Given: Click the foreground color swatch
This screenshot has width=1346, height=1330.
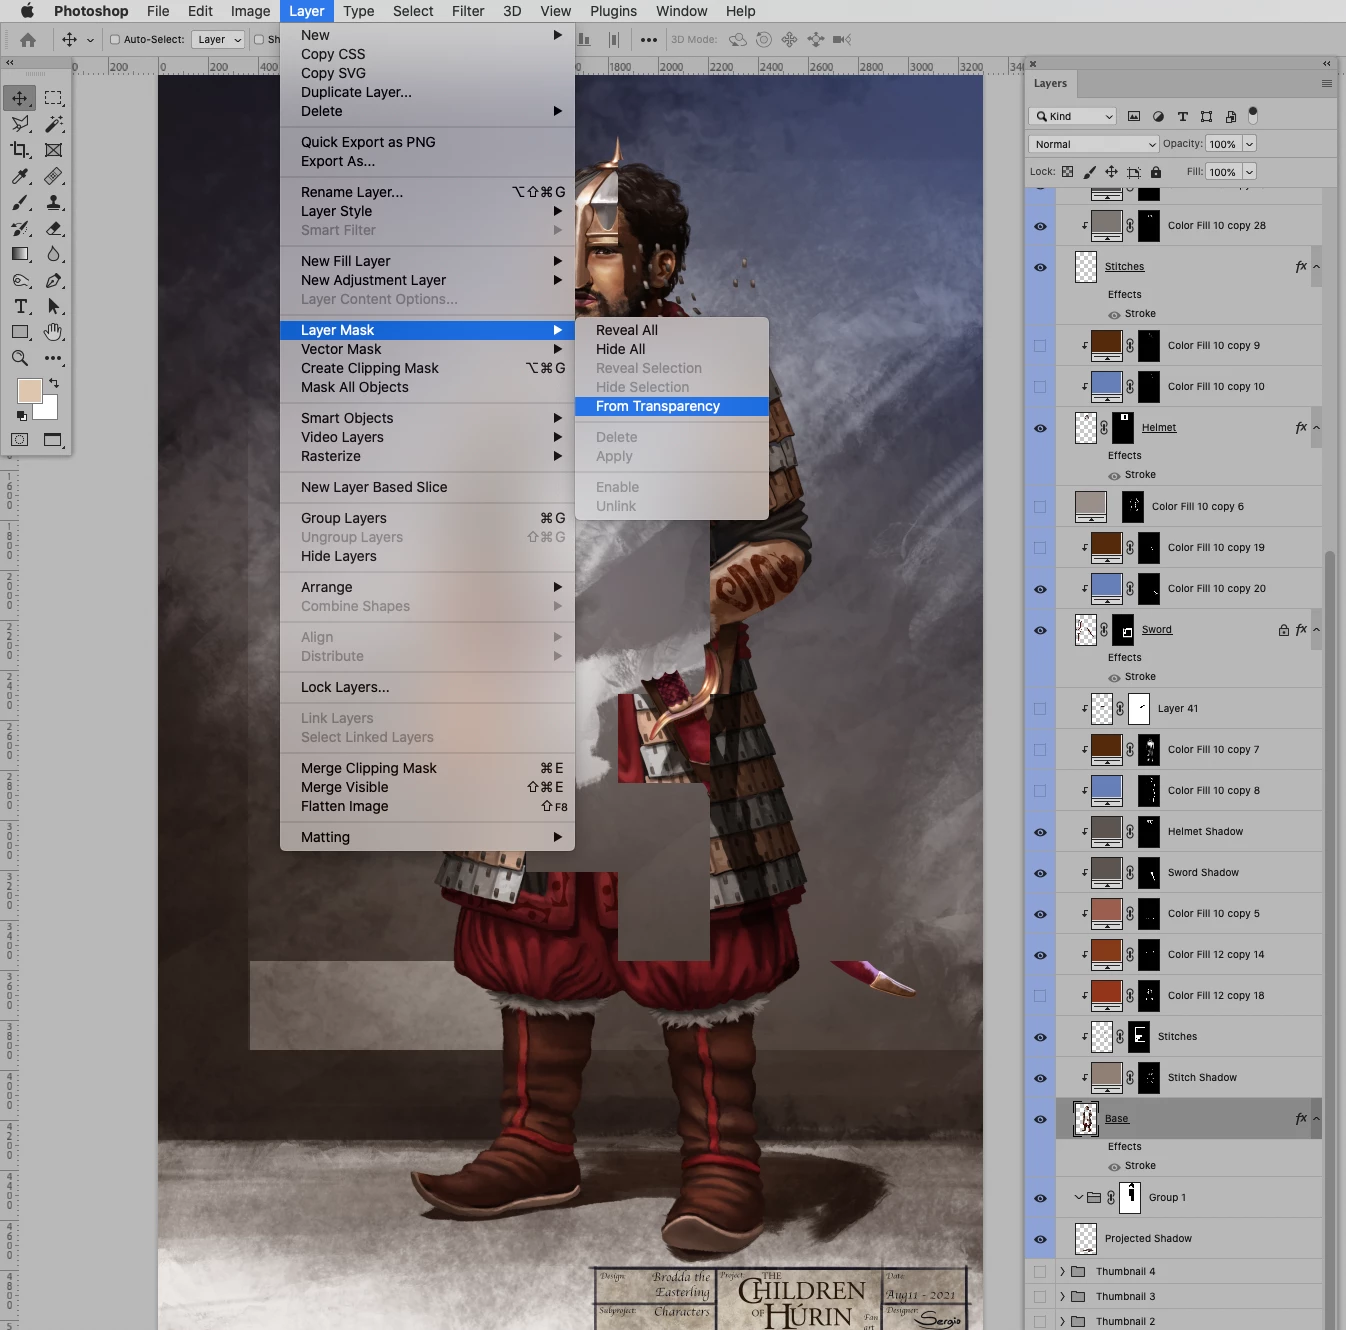Looking at the screenshot, I should (x=29, y=391).
